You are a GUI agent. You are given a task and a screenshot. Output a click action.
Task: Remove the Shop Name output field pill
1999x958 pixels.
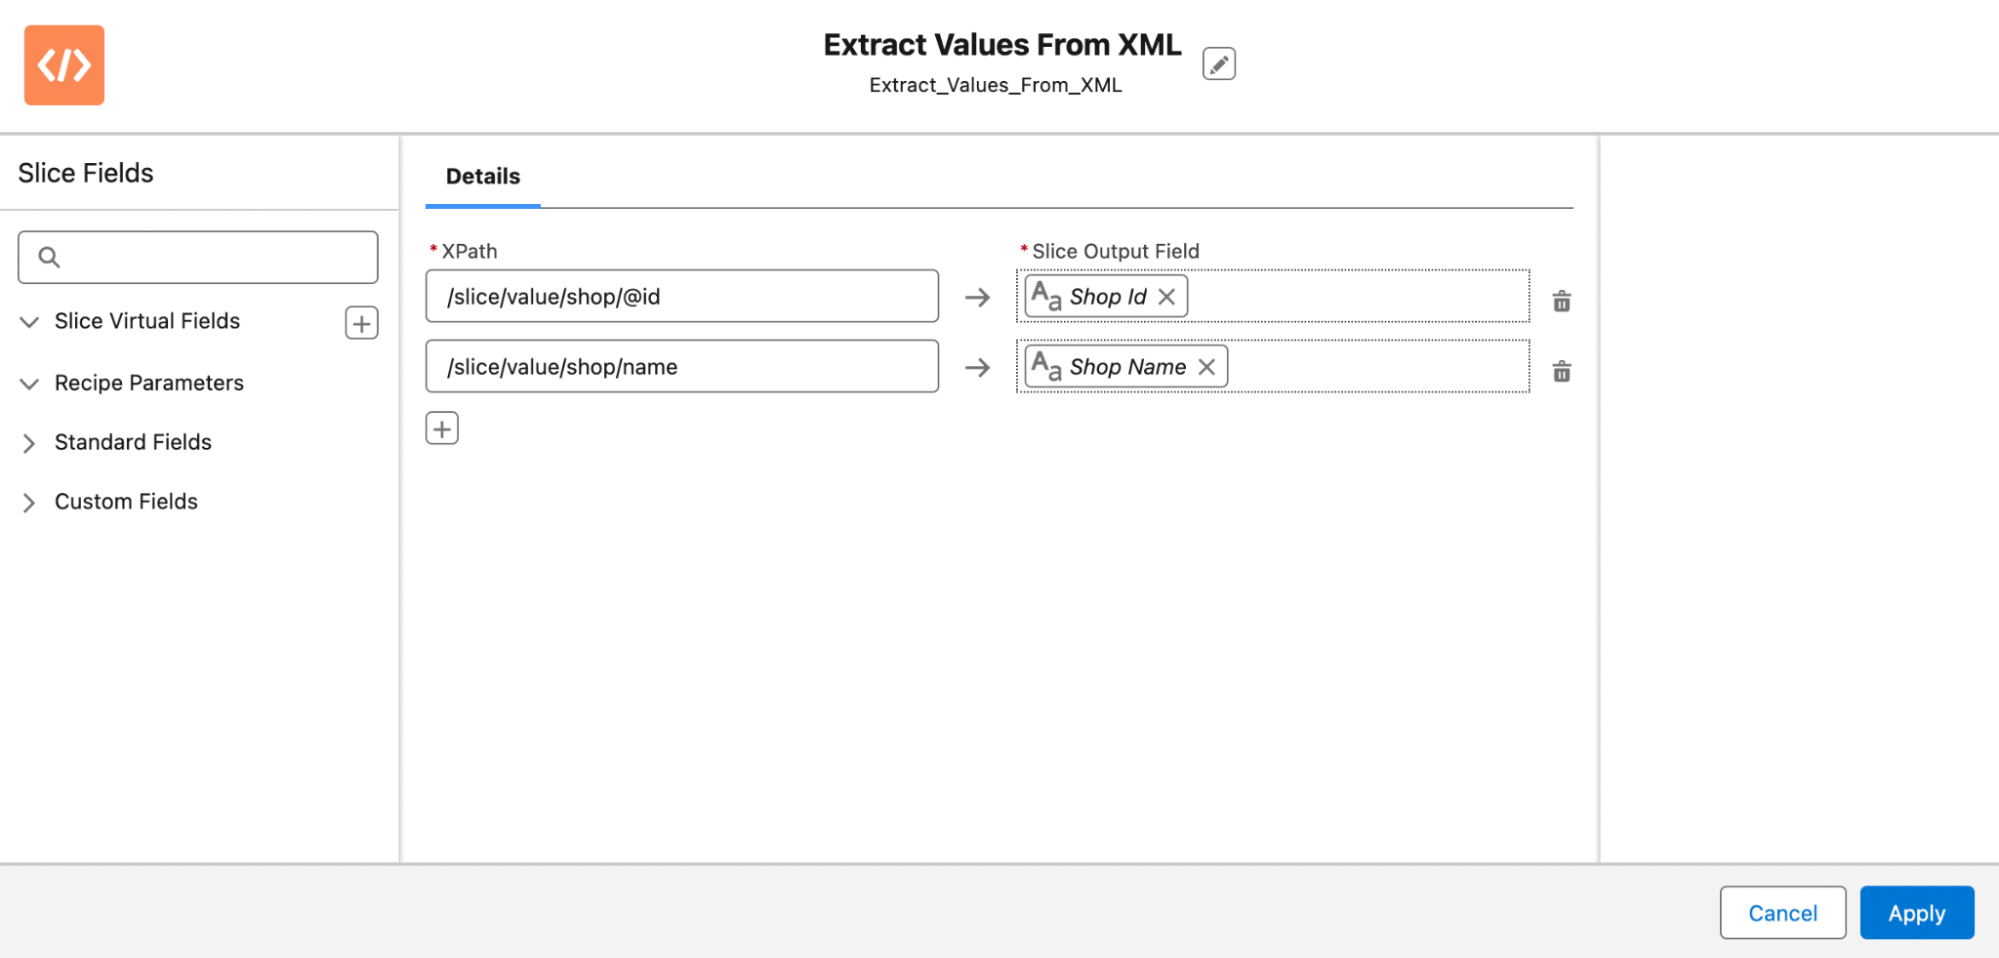click(1207, 366)
